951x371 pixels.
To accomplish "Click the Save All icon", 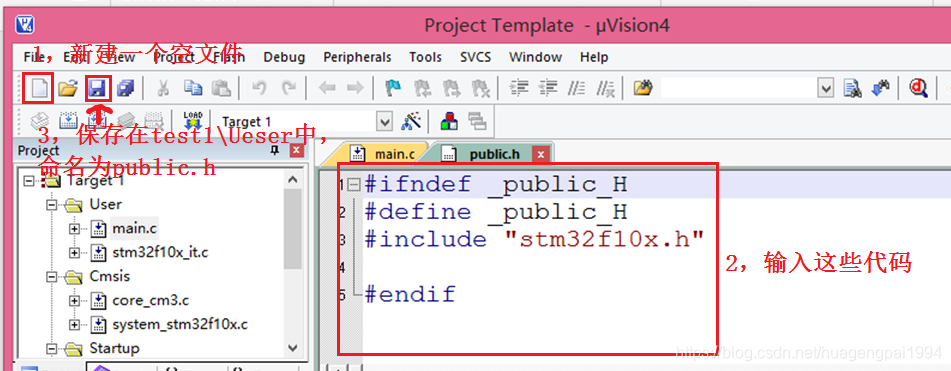I will [125, 89].
